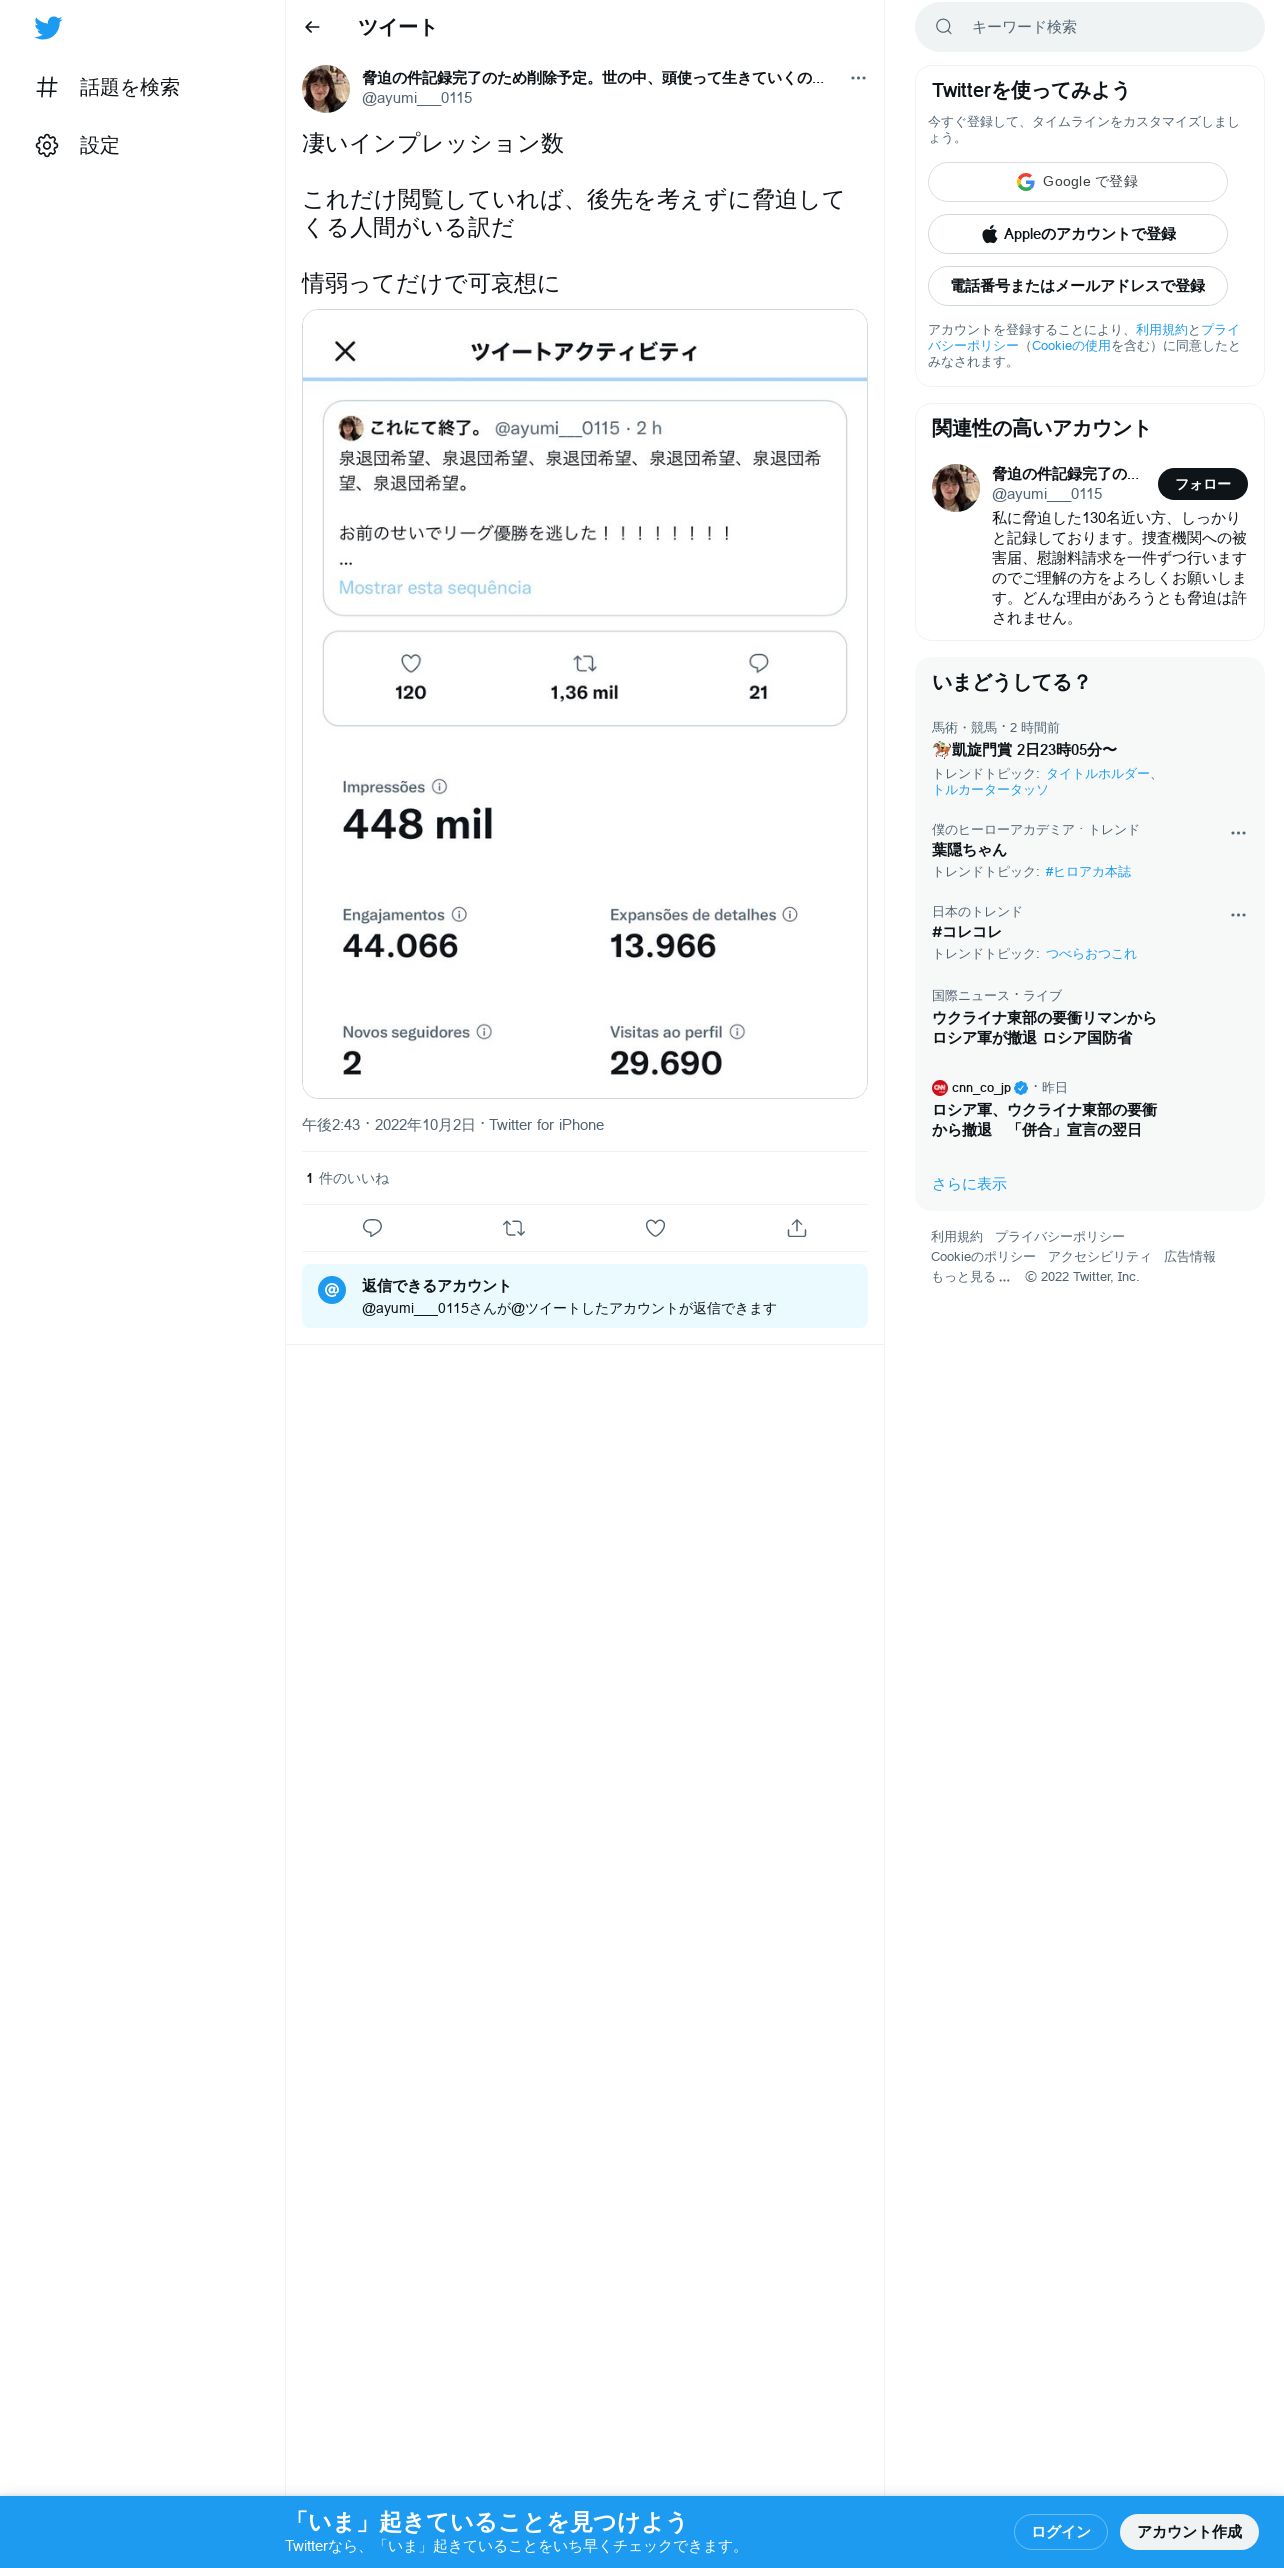Click the アカウント作成 button
Image resolution: width=1284 pixels, height=2568 pixels.
click(x=1189, y=2531)
